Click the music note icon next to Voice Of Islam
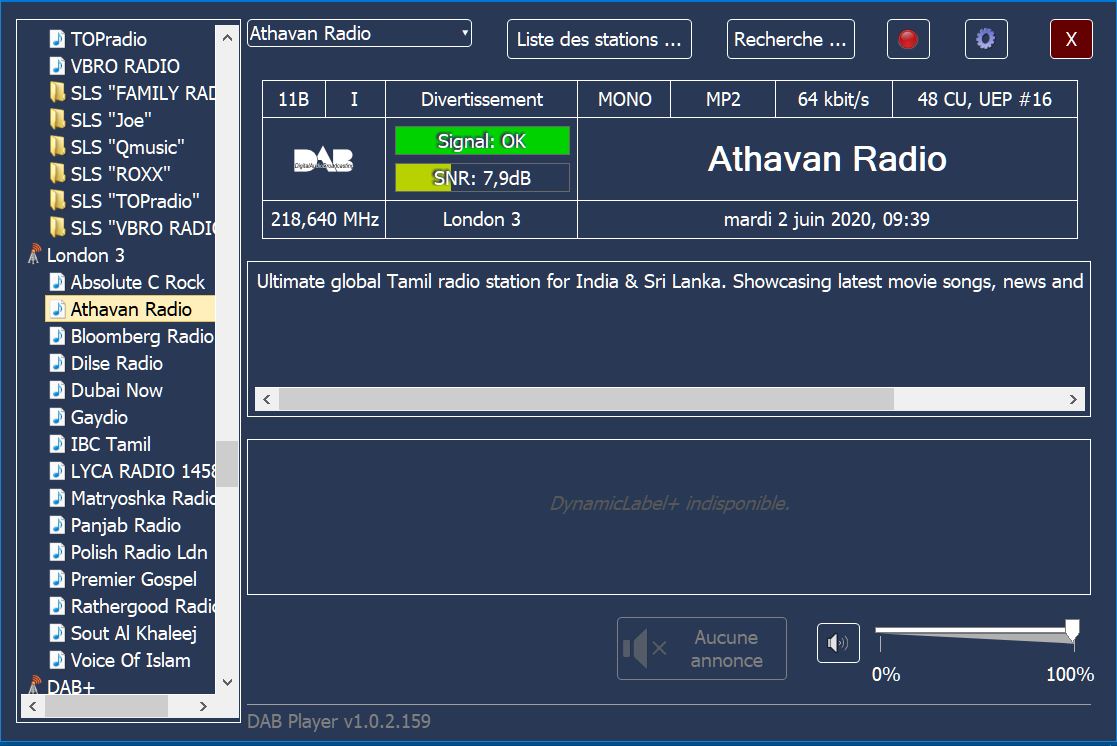The height and width of the screenshot is (746, 1117). pyautogui.click(x=57, y=660)
